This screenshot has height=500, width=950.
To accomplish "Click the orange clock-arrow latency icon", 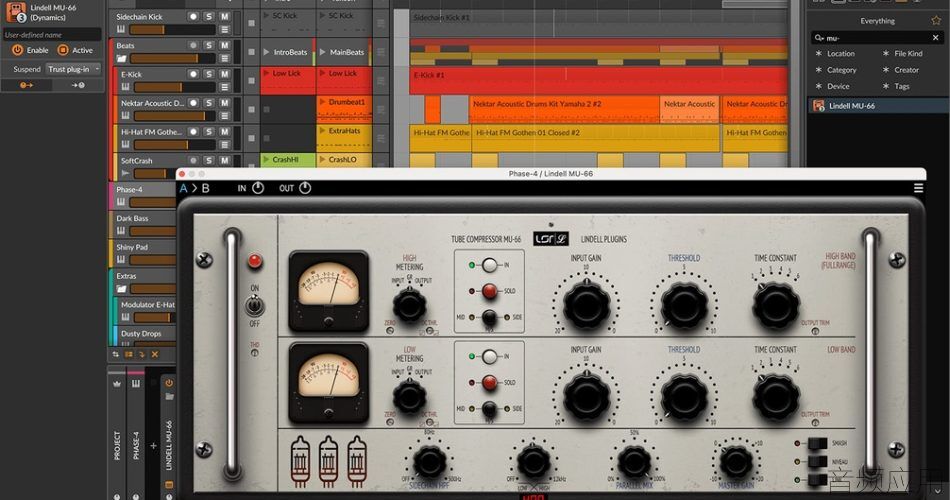I will click(26, 85).
